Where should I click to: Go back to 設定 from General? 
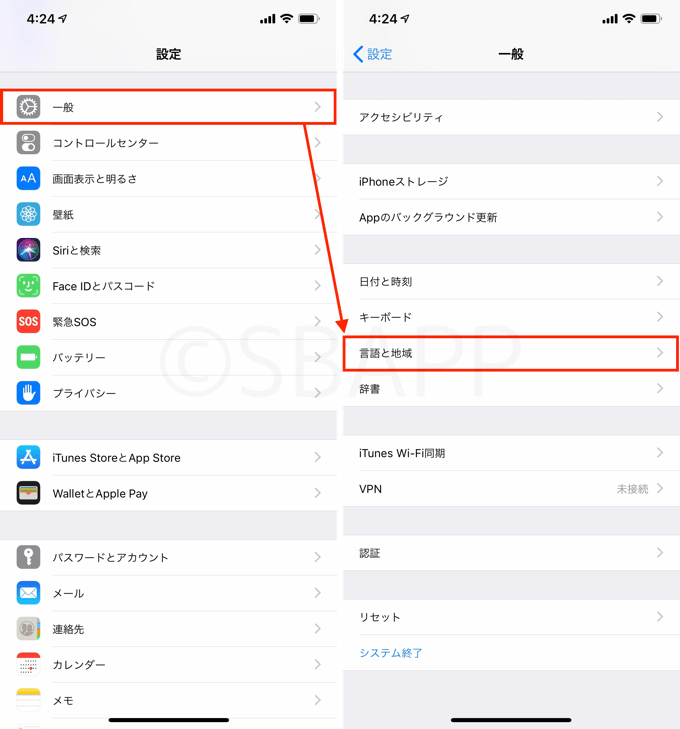tap(373, 54)
